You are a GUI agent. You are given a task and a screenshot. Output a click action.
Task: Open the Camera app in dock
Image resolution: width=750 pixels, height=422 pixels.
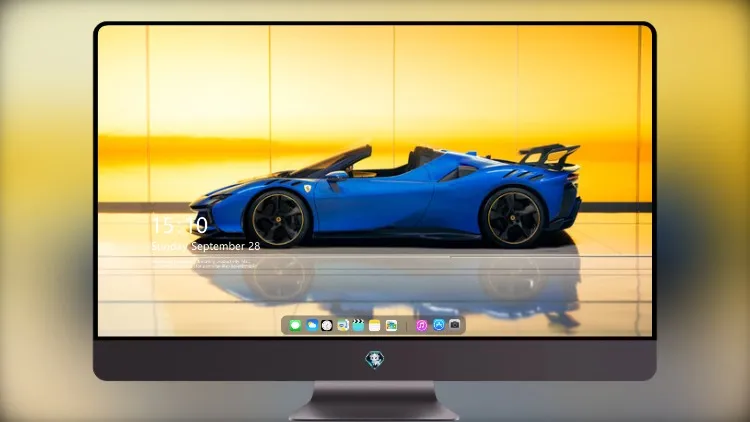pyautogui.click(x=455, y=324)
